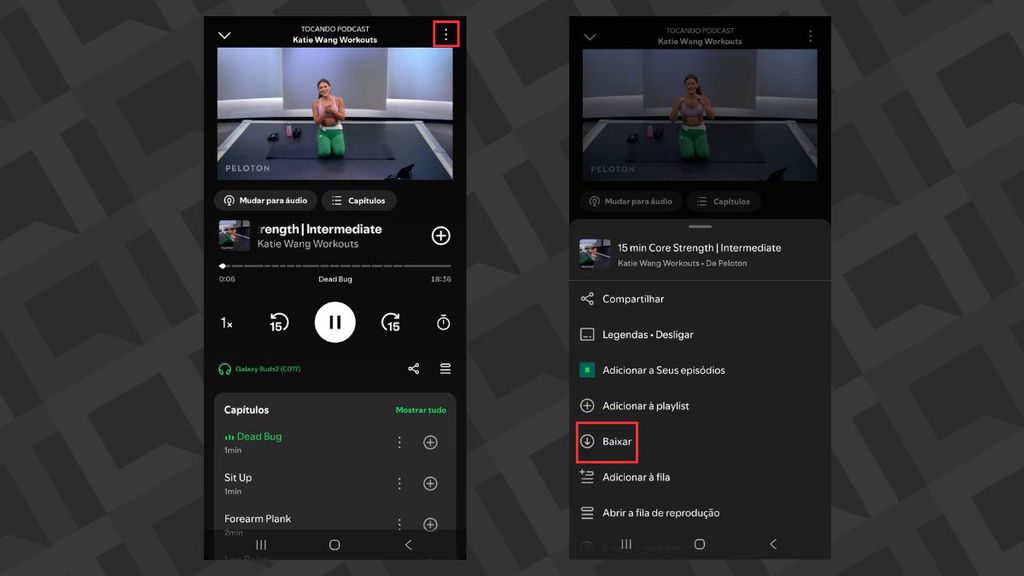Select Adicionar à playlist
Image resolution: width=1024 pixels, height=576 pixels.
tap(700, 406)
